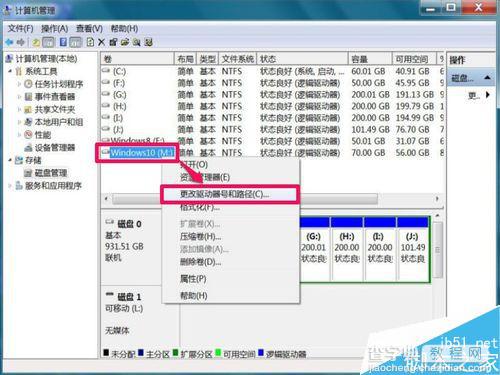The width and height of the screenshot is (500, 375).
Task: Collapse the 磁盘... actions section arrow
Action: point(487,78)
